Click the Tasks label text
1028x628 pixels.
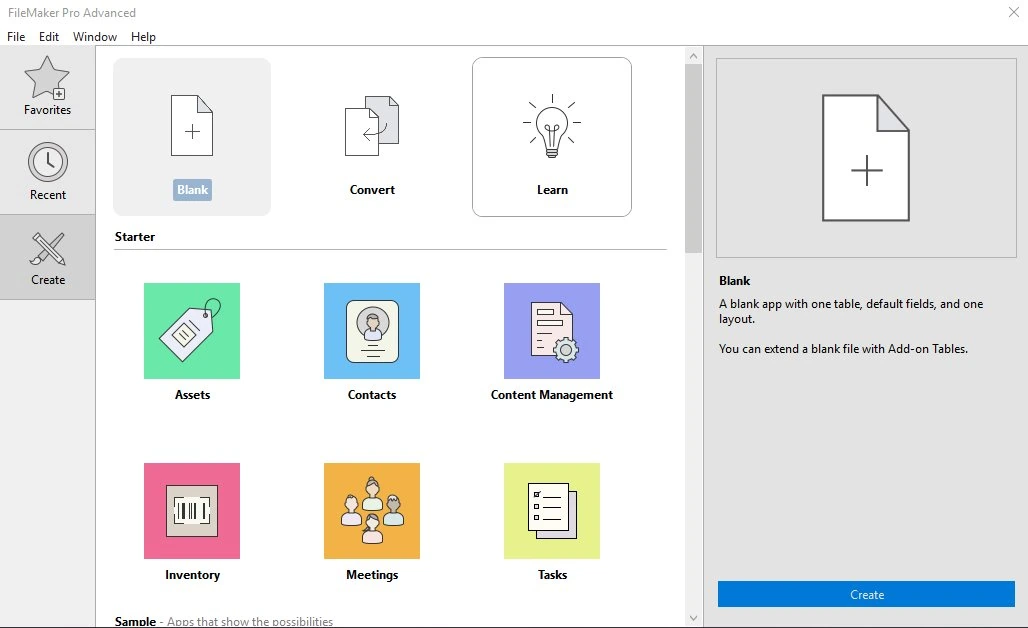(x=552, y=575)
